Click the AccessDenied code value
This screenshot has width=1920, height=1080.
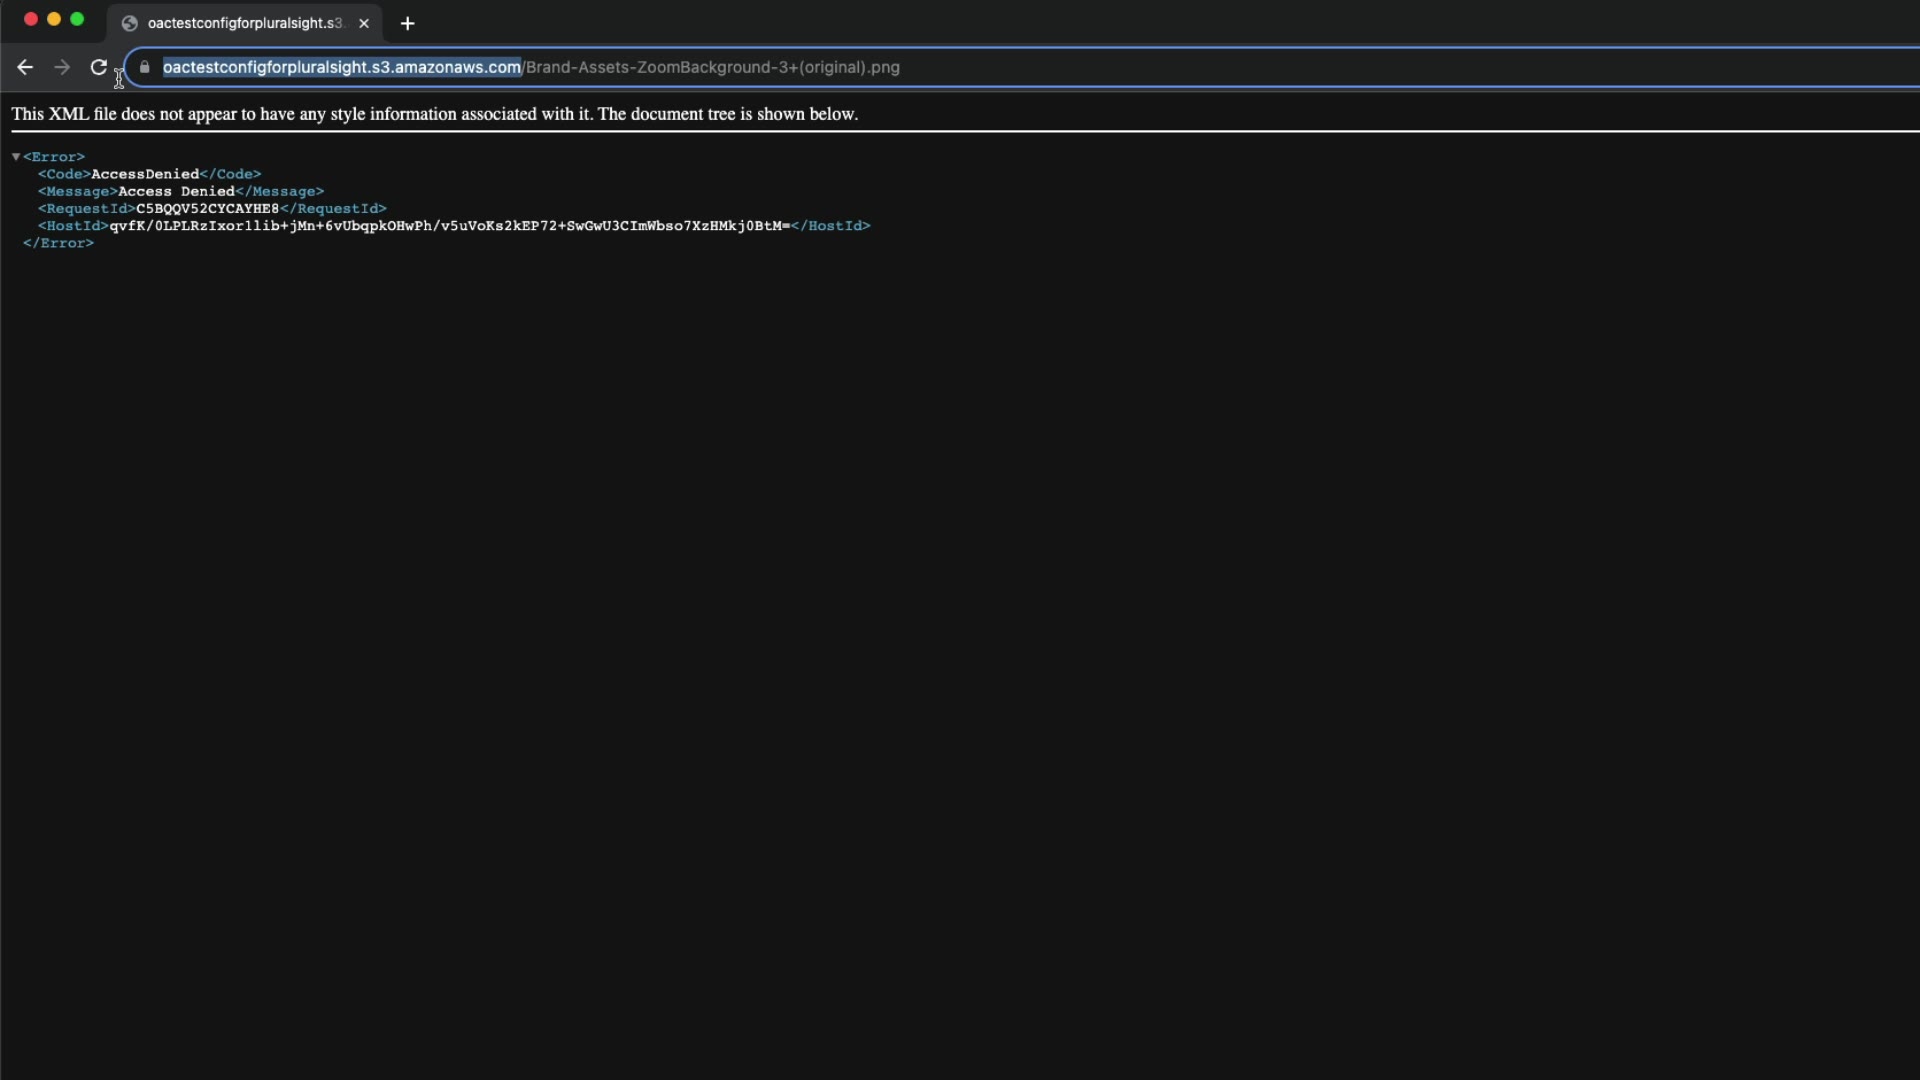(145, 174)
